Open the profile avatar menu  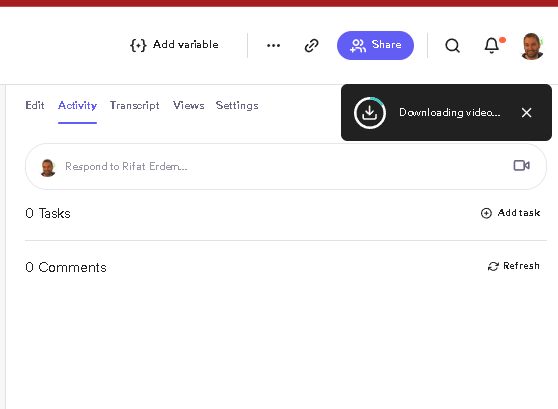(532, 46)
